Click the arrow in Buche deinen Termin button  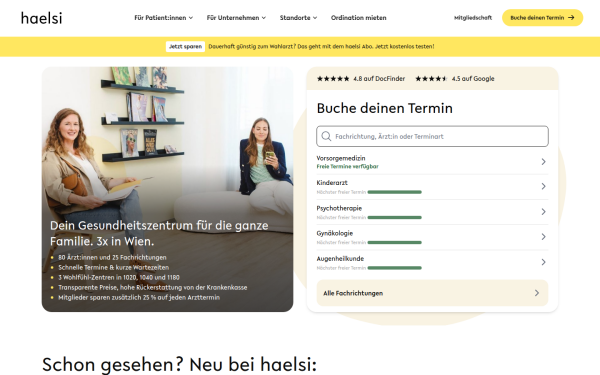571,18
